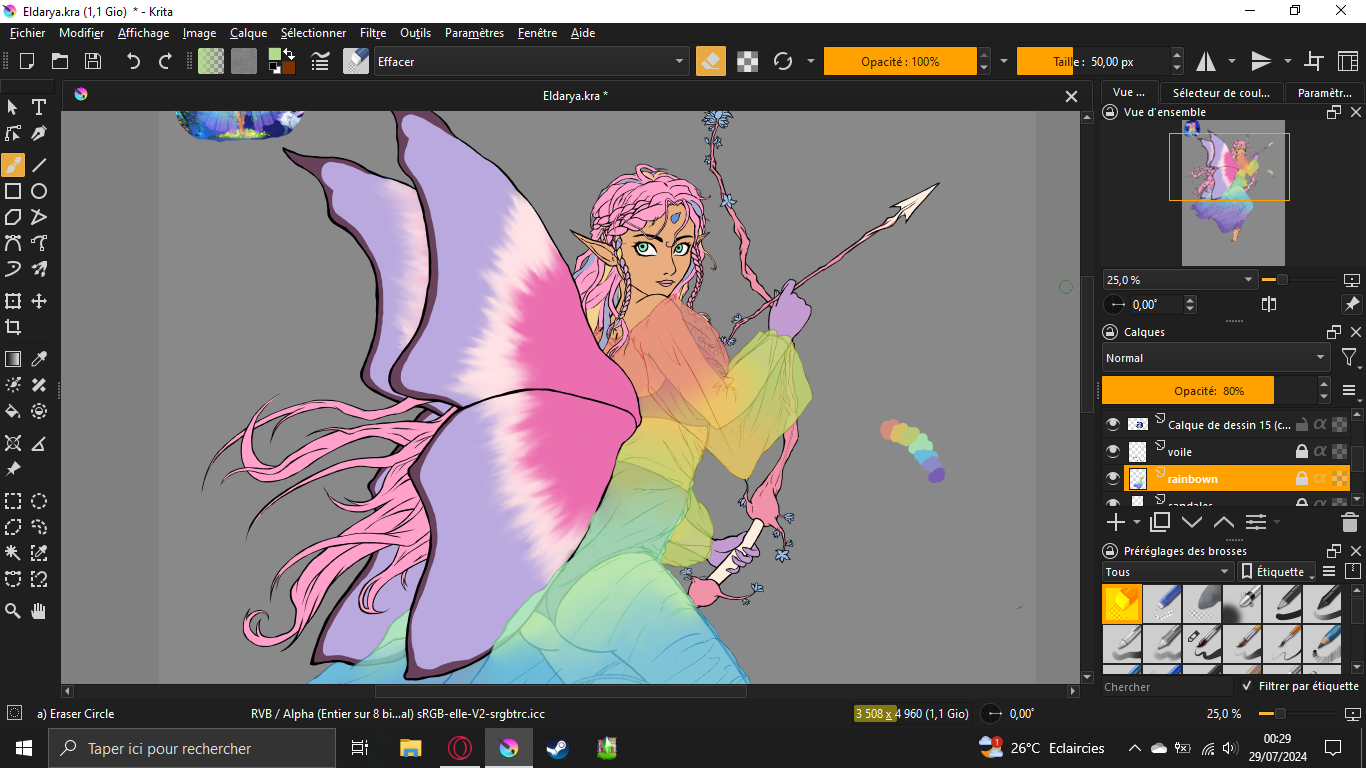
Task: Open the add layer type dropdown arrow
Action: 1137,522
